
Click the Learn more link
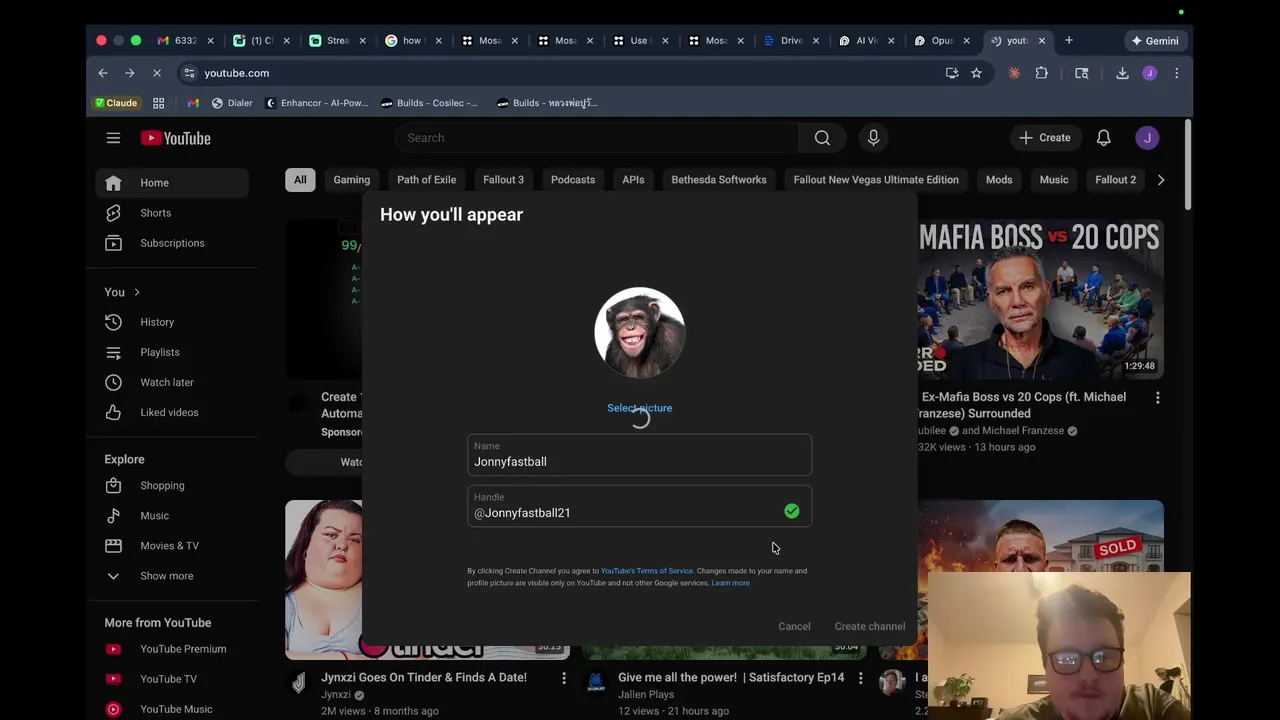[730, 583]
